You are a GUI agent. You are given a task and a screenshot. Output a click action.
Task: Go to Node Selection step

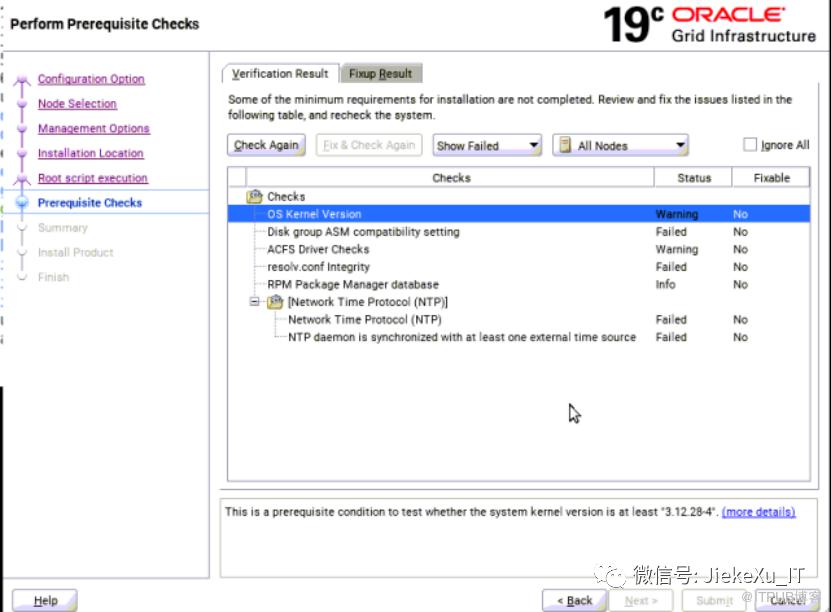click(77, 104)
